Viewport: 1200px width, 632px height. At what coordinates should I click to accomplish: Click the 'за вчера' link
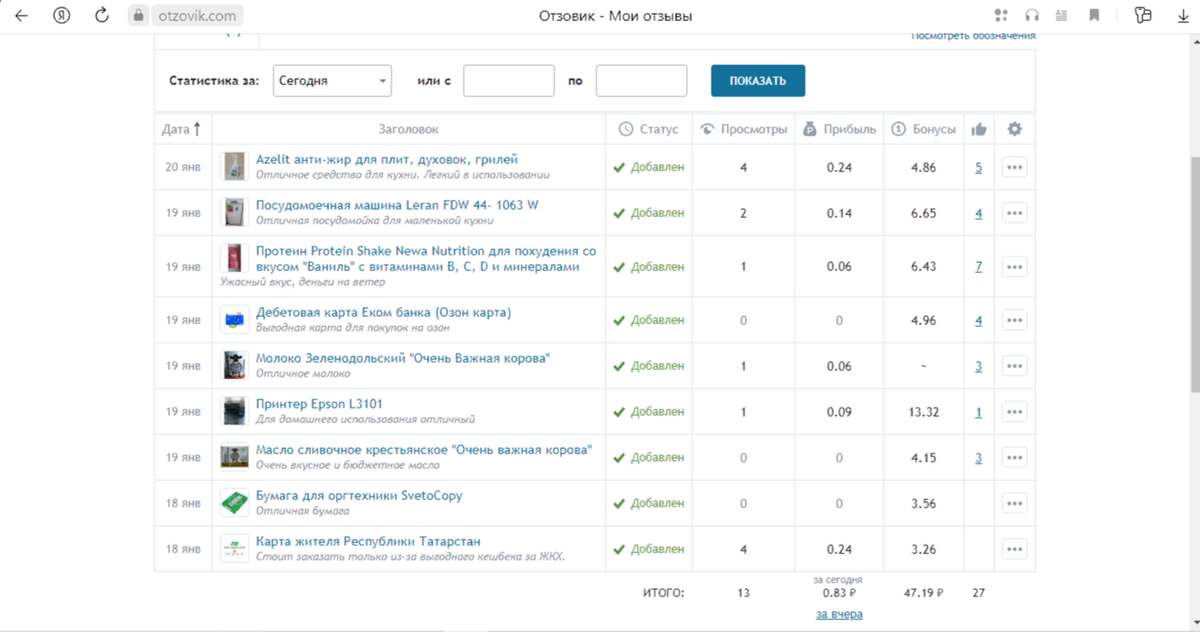point(839,614)
